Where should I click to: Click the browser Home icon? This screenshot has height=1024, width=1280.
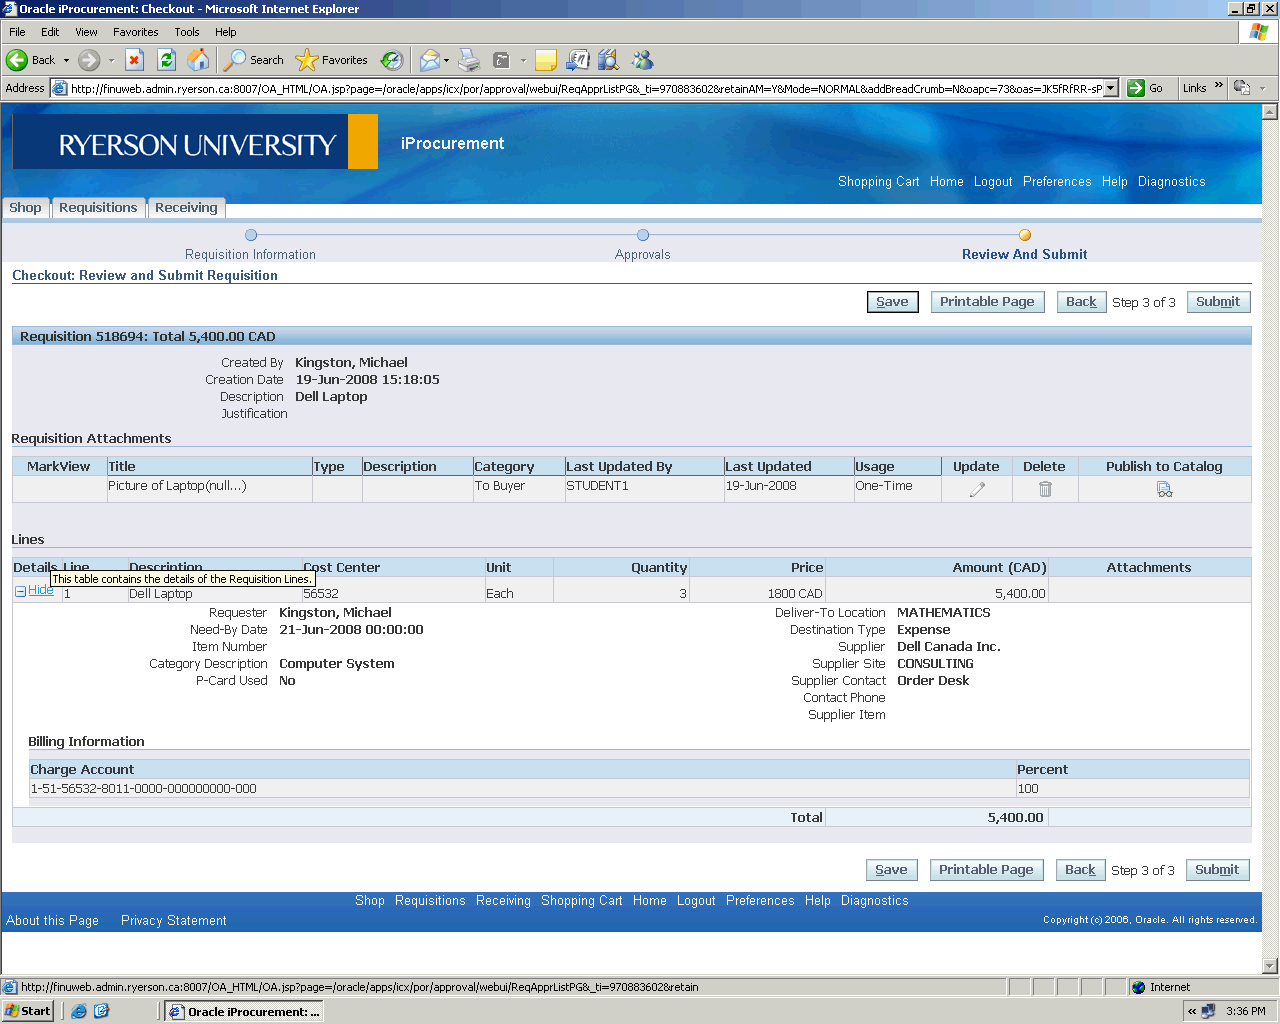pyautogui.click(x=199, y=60)
